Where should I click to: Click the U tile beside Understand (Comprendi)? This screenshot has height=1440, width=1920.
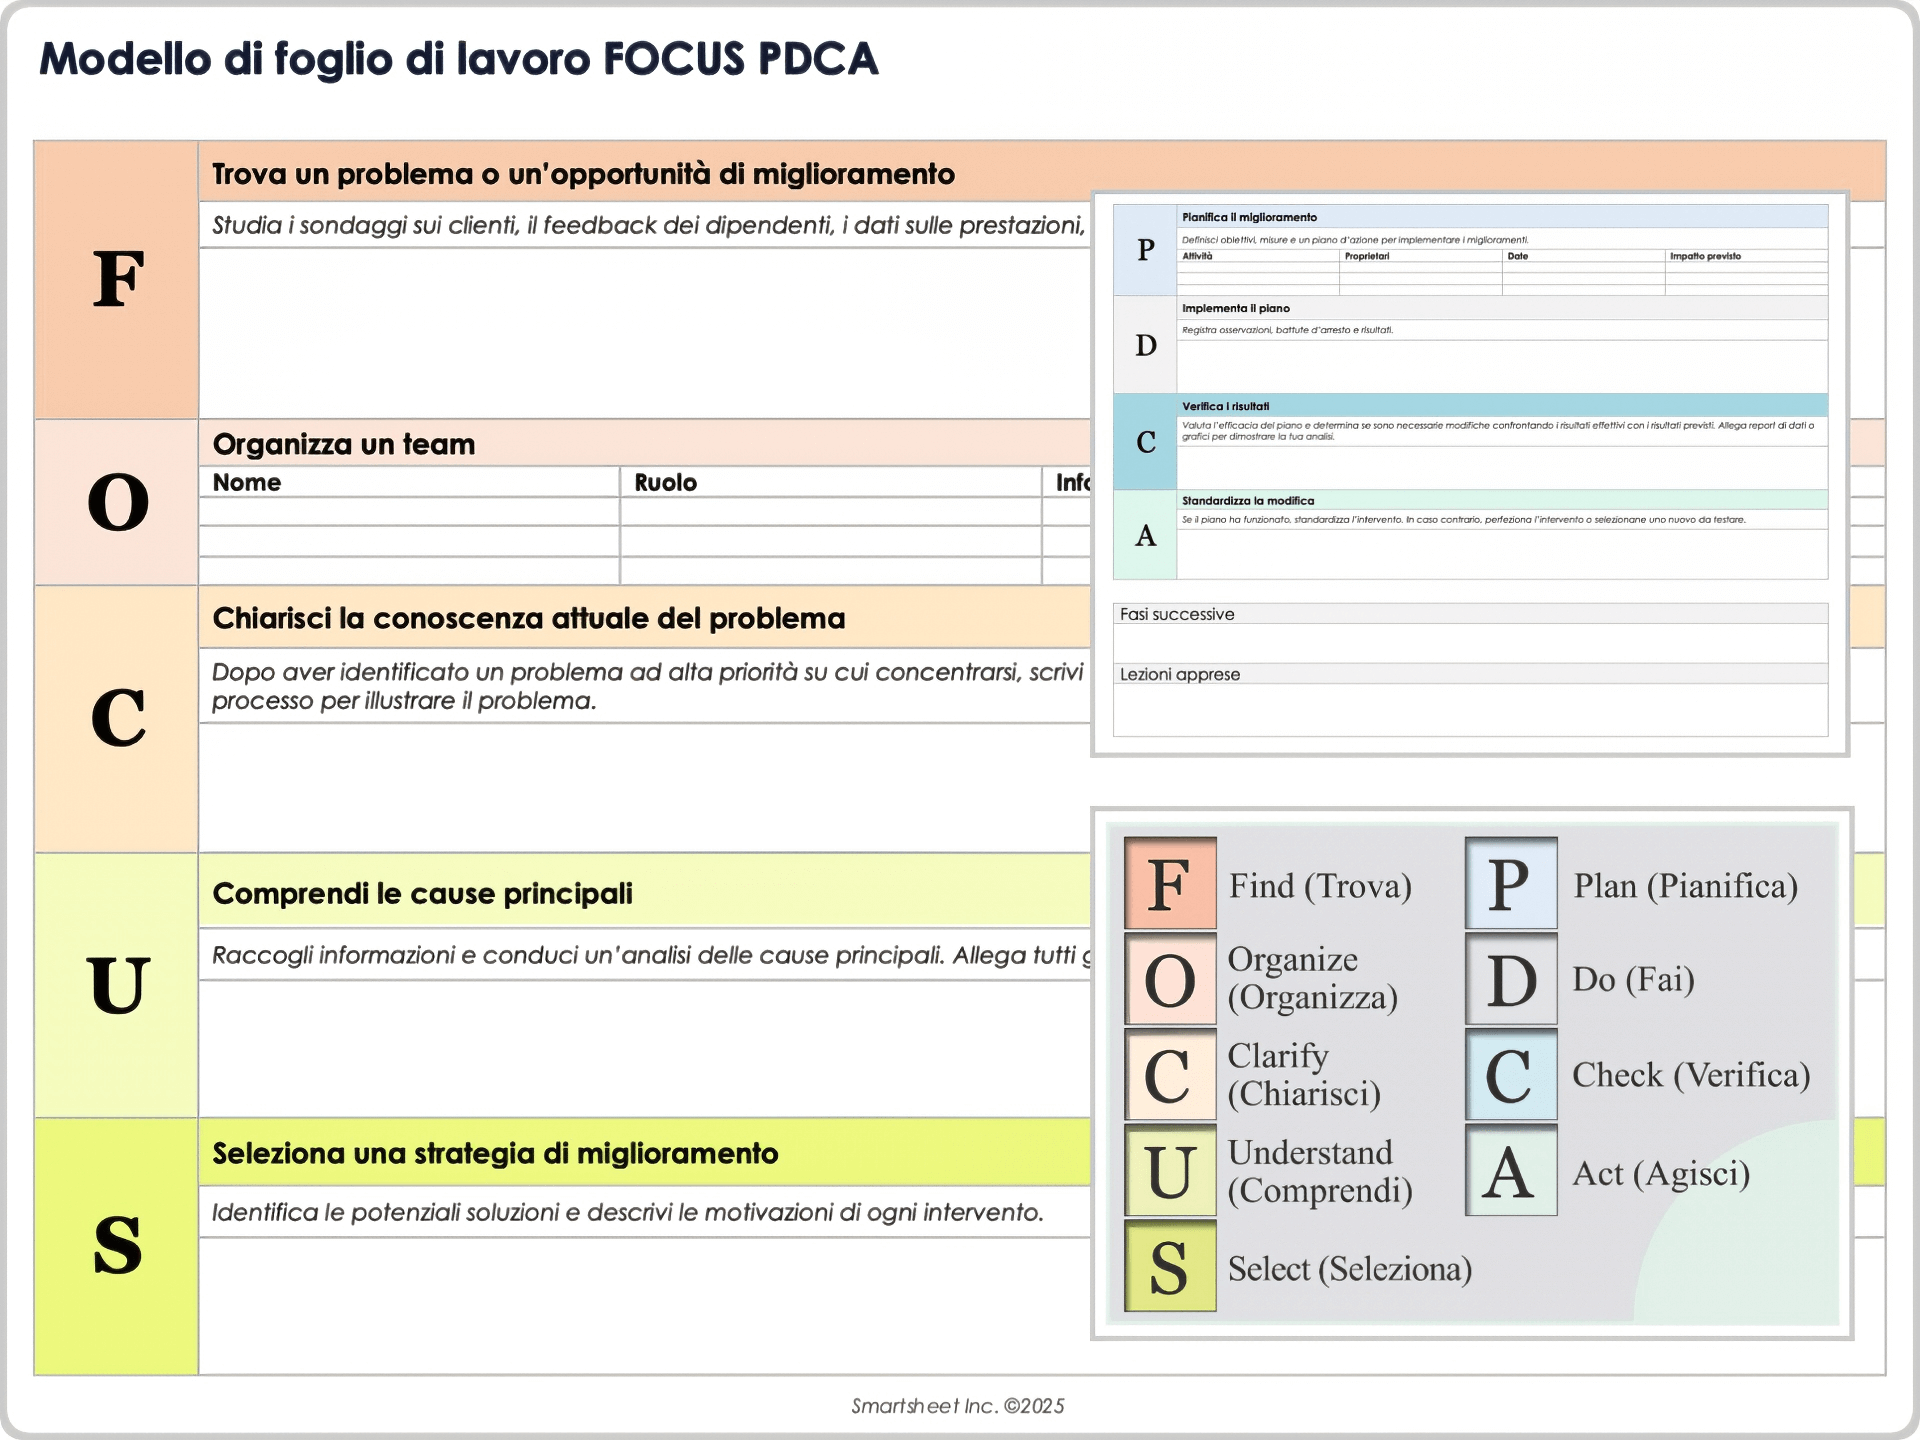point(1170,1170)
